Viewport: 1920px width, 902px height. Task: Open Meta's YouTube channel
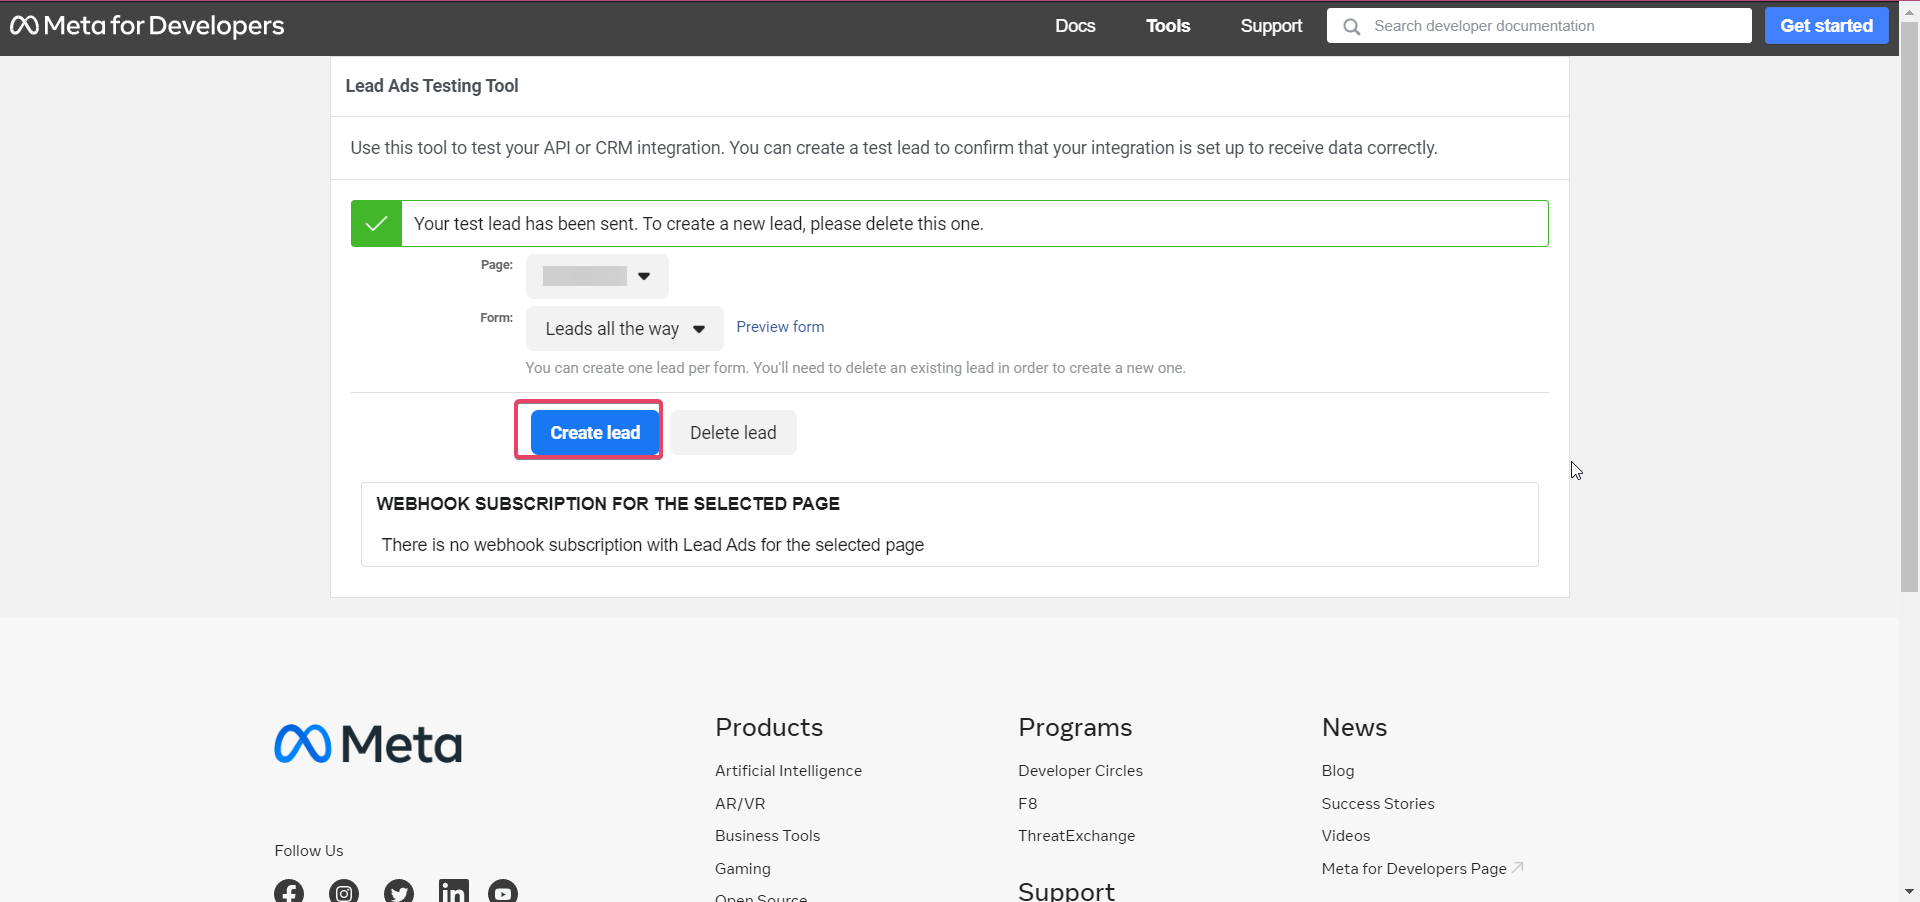click(502, 890)
